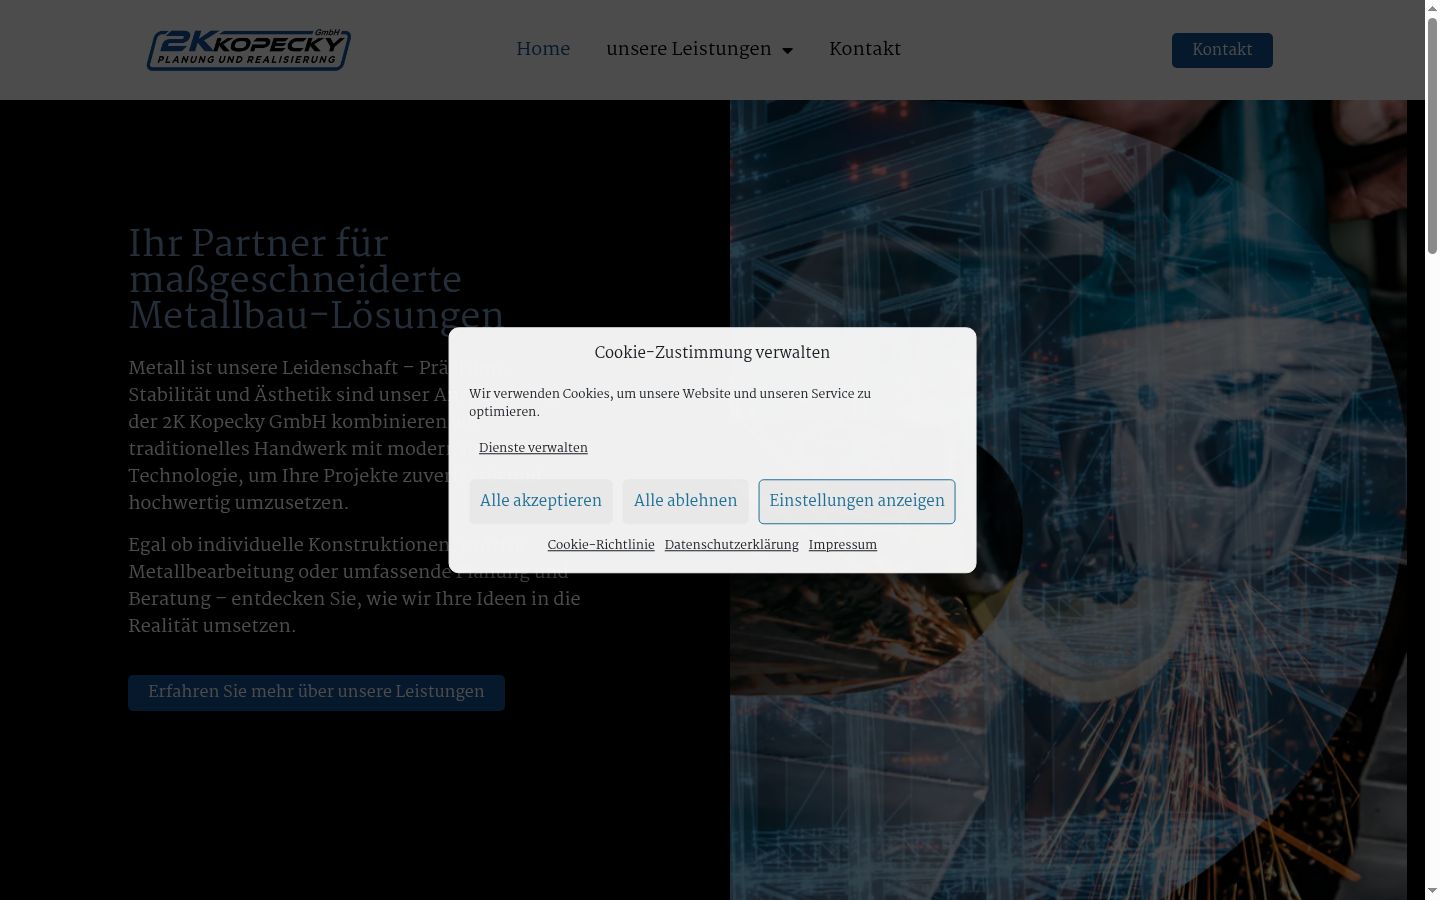Open the Cookie-Richtlinie link
The height and width of the screenshot is (900, 1440).
pyautogui.click(x=601, y=545)
